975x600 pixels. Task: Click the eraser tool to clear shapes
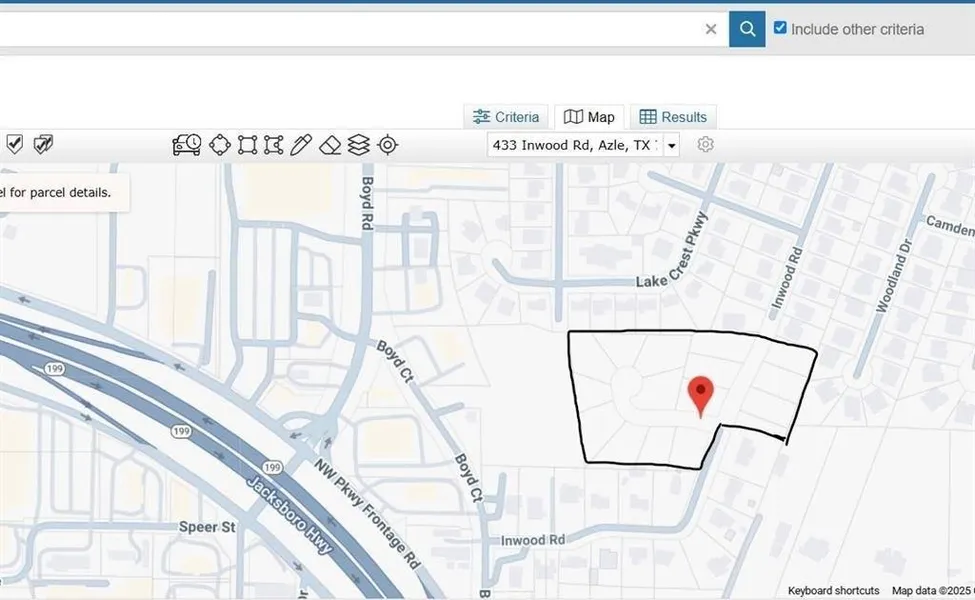(330, 145)
